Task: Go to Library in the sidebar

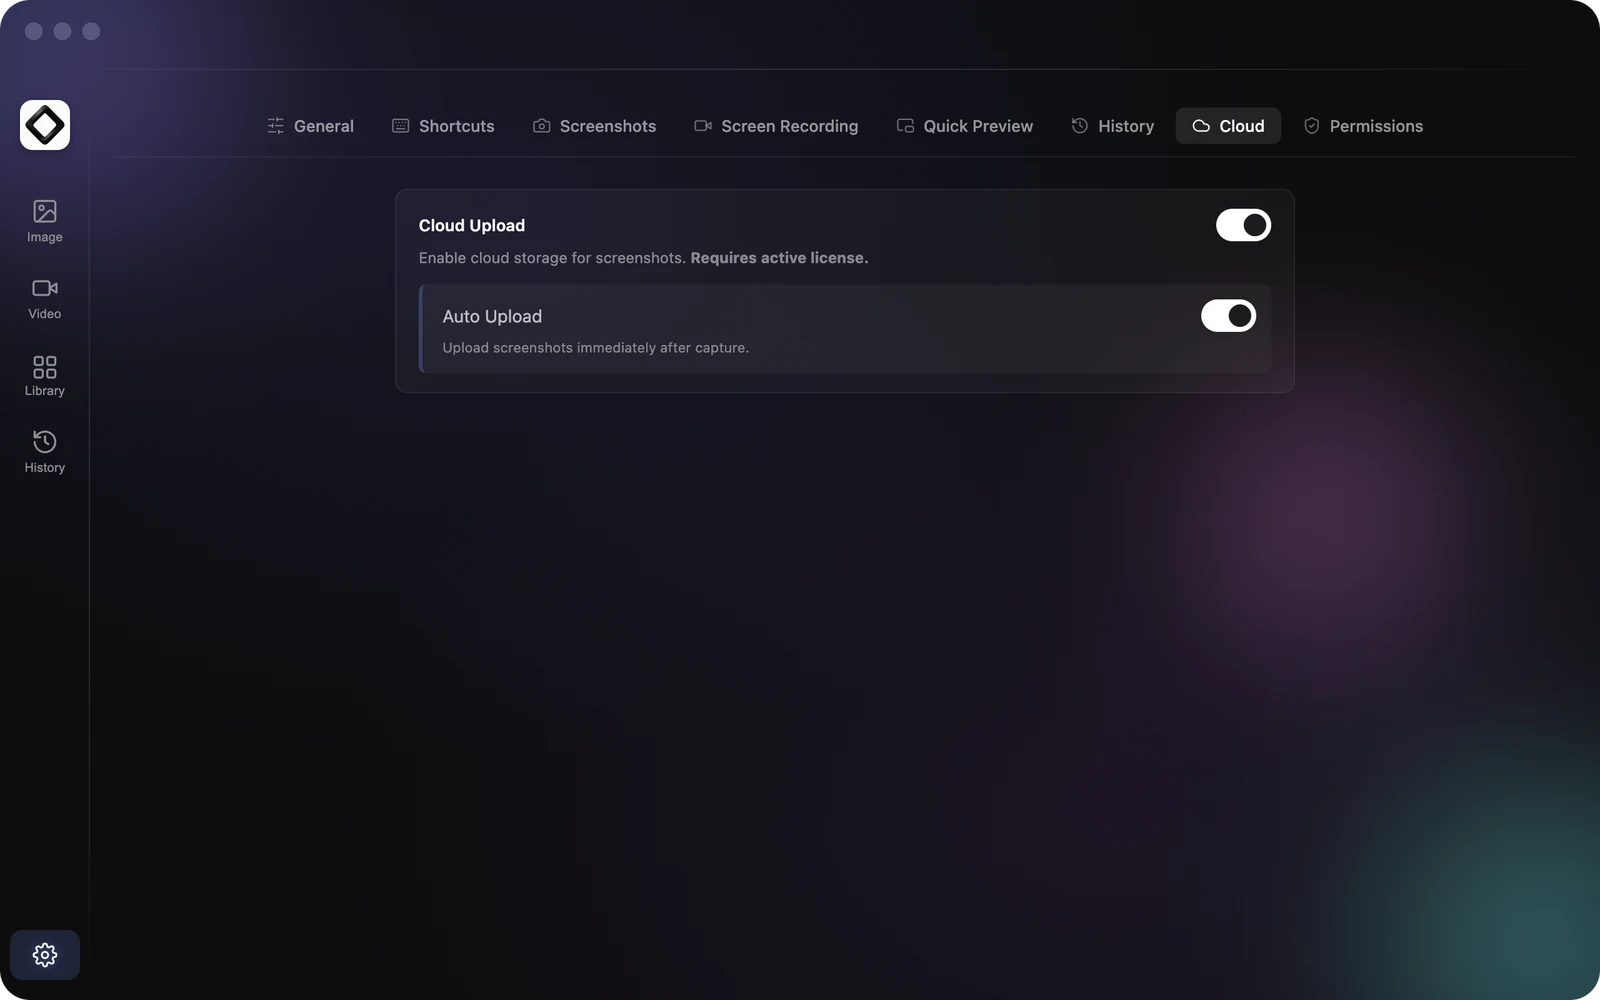Action: [45, 375]
